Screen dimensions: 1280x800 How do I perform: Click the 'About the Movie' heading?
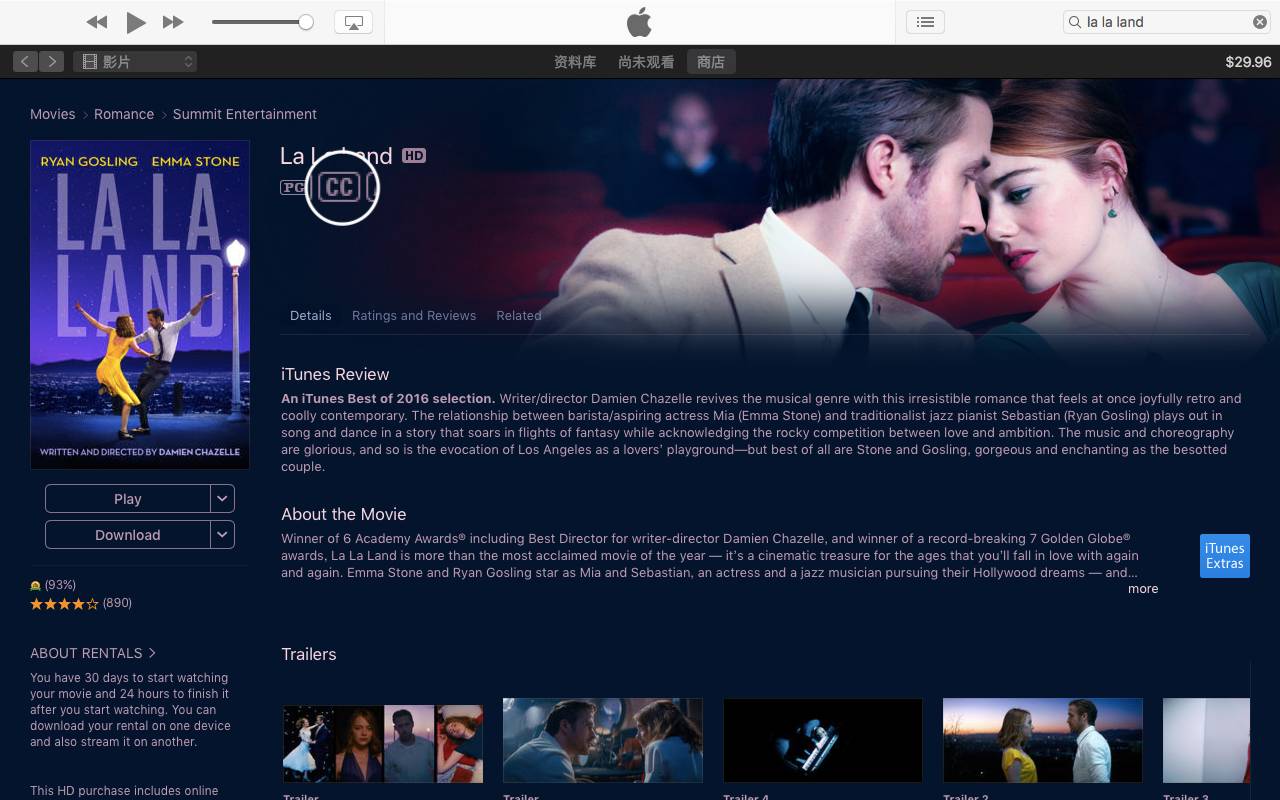tap(344, 514)
